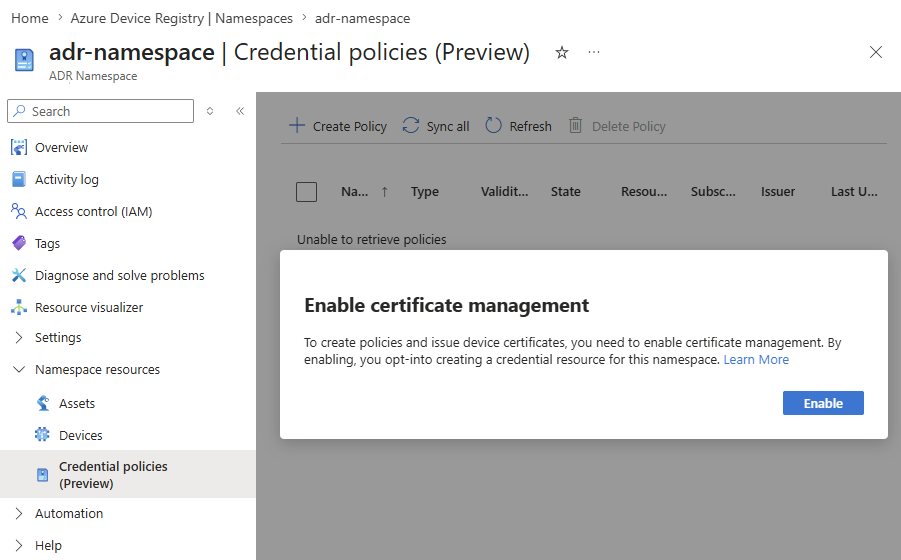Click the 'Unable to retrieve policies' message
901x560 pixels.
coord(372,240)
